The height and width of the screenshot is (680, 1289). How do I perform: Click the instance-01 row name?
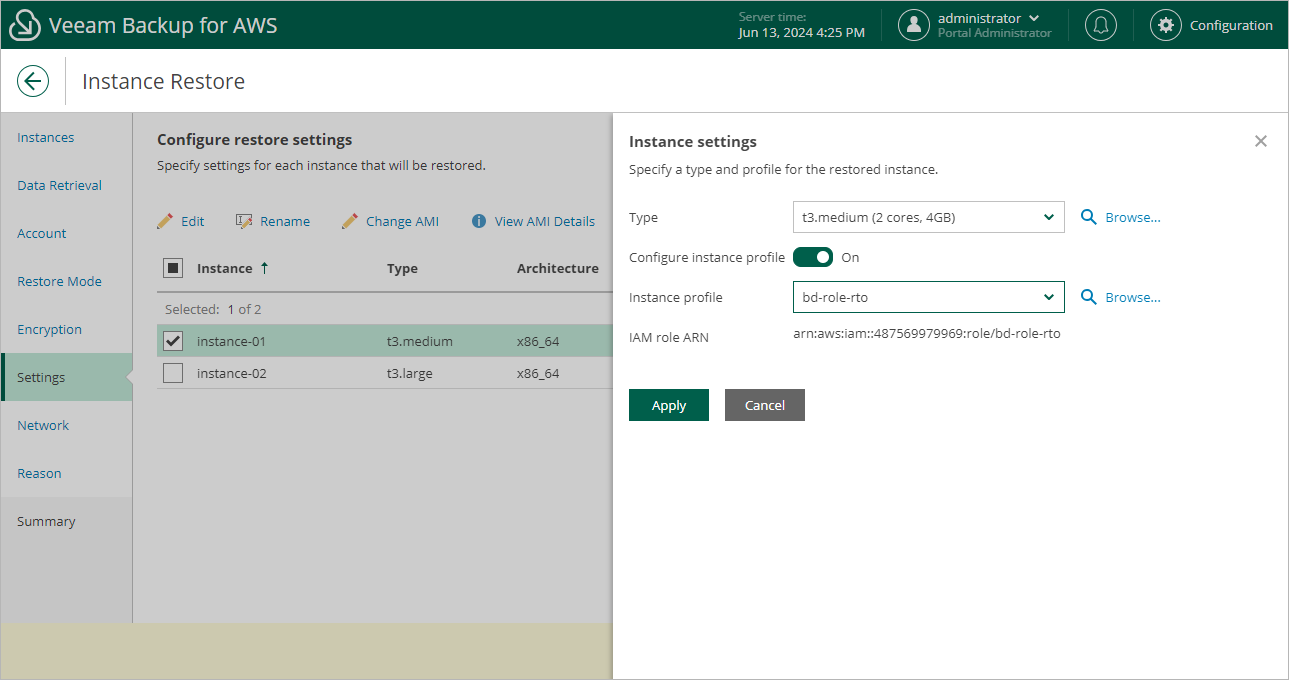coord(231,341)
